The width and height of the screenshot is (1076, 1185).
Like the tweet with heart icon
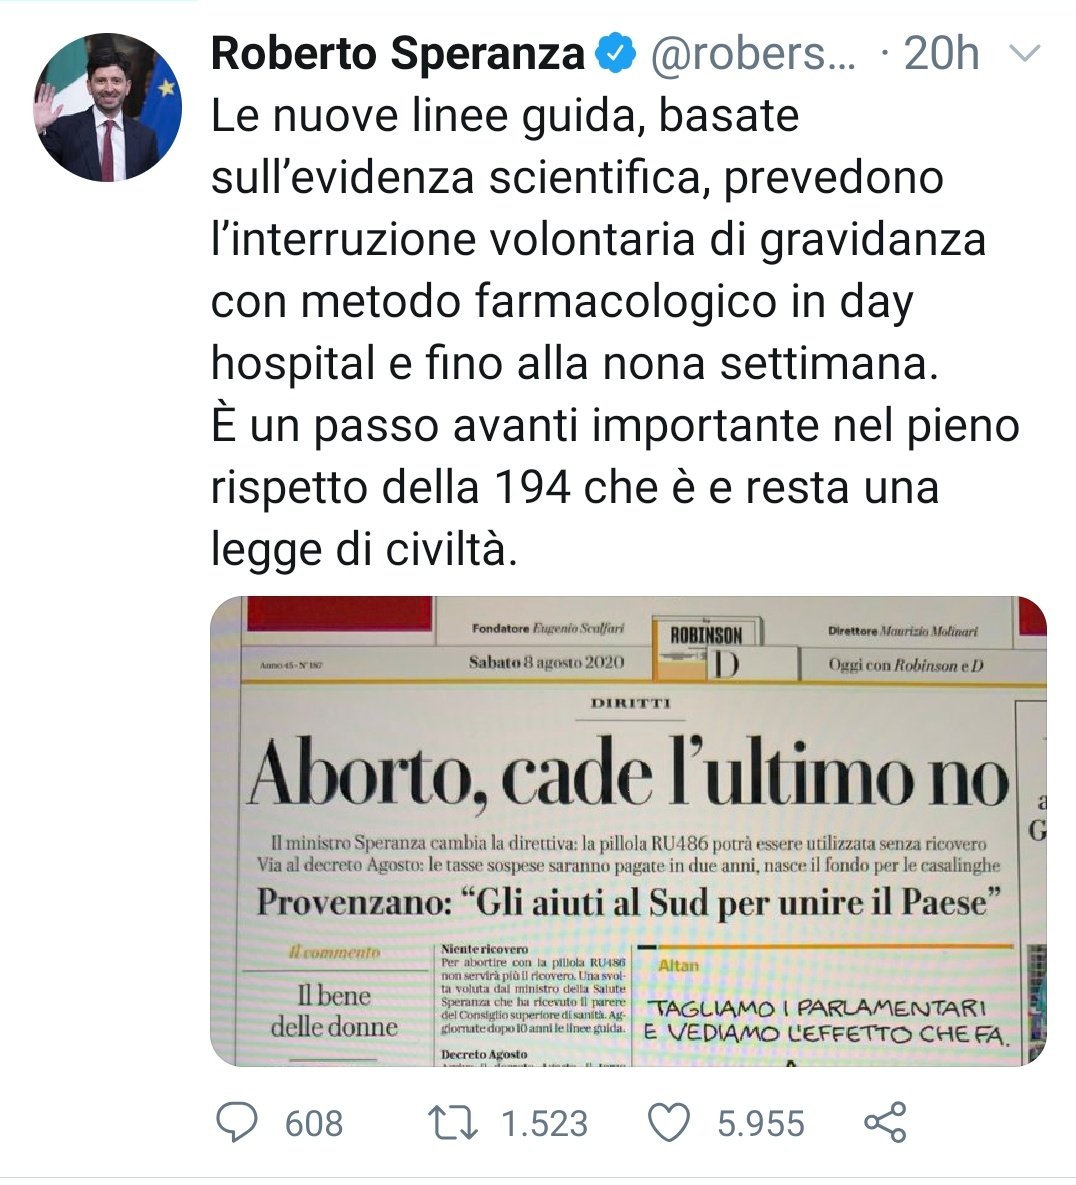click(669, 1122)
